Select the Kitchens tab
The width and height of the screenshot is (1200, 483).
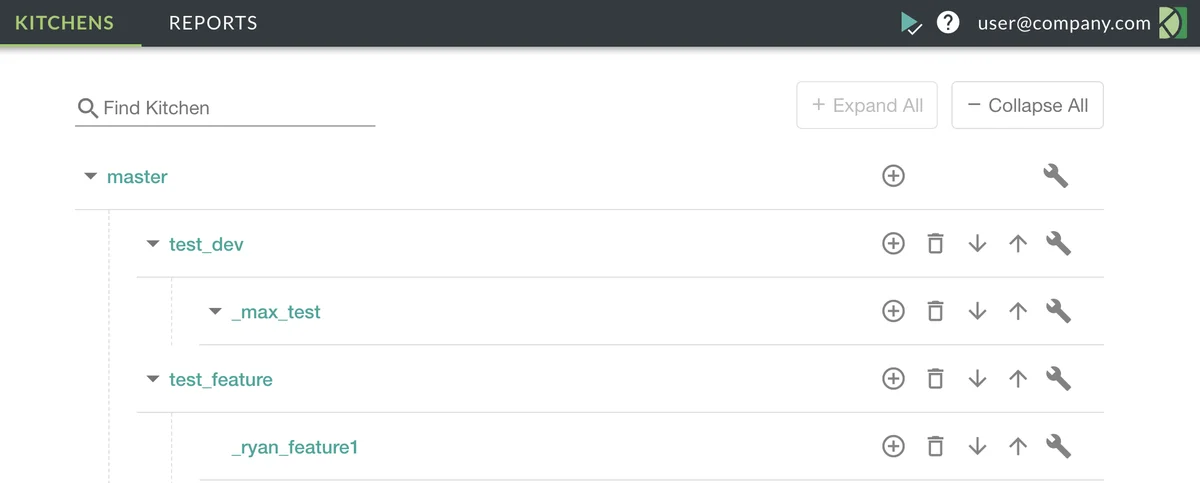[65, 23]
